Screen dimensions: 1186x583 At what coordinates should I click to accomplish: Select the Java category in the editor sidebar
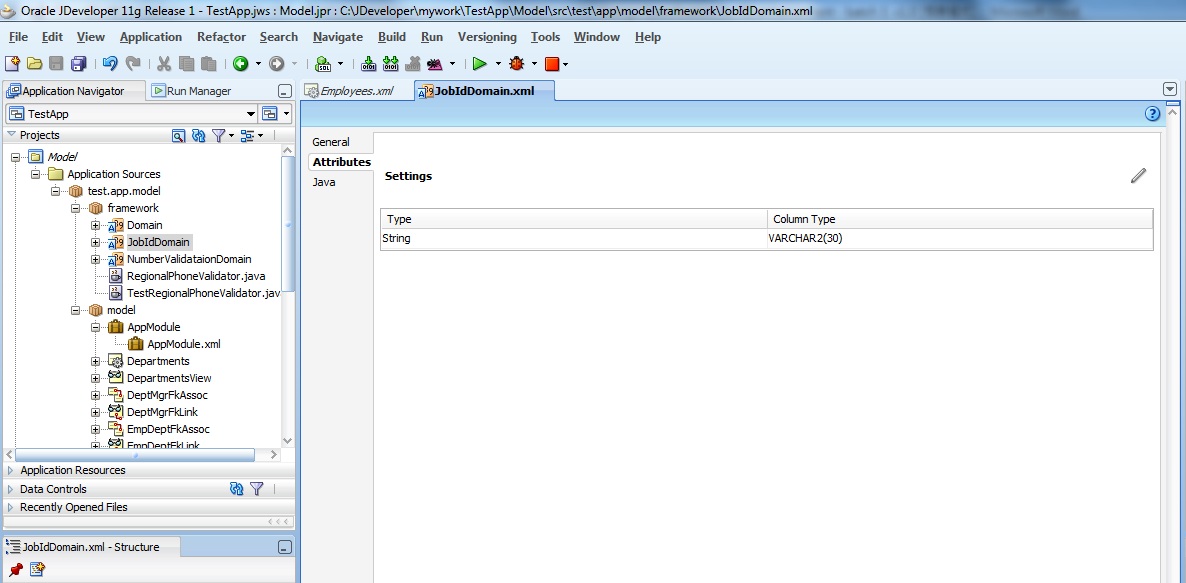click(x=322, y=182)
